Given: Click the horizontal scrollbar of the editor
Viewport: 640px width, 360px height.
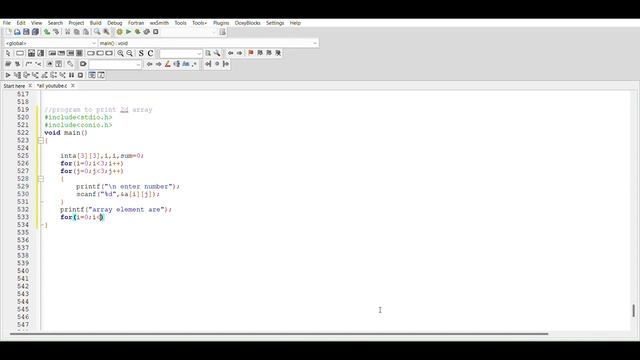Looking at the screenshot, I should 279,334.
